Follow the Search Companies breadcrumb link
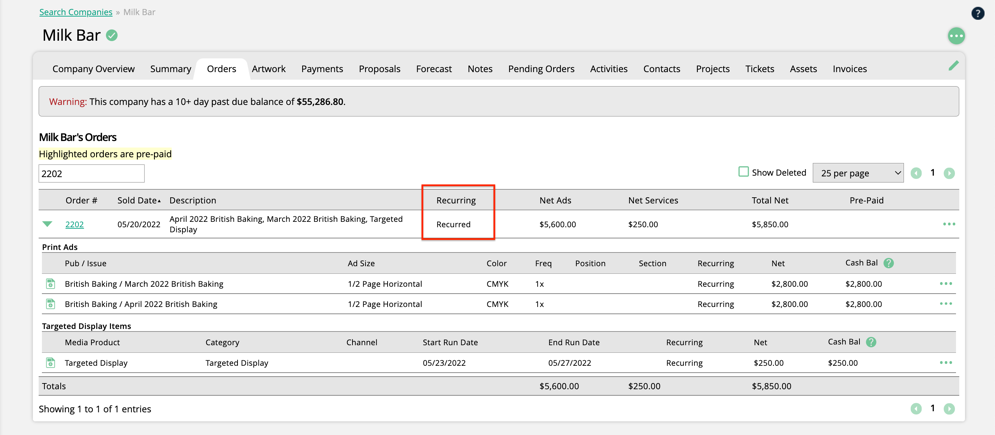This screenshot has height=435, width=995. (76, 12)
